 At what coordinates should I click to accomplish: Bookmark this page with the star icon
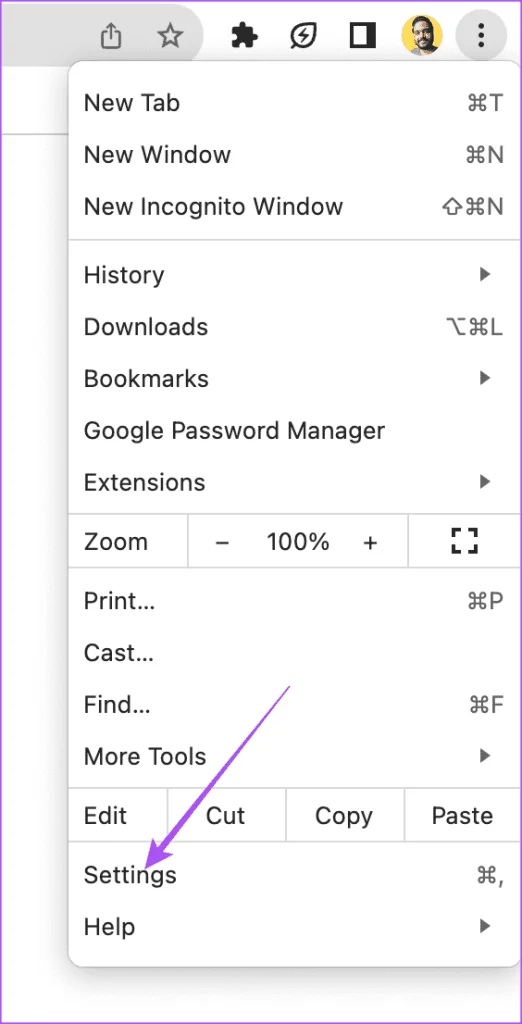coord(170,36)
